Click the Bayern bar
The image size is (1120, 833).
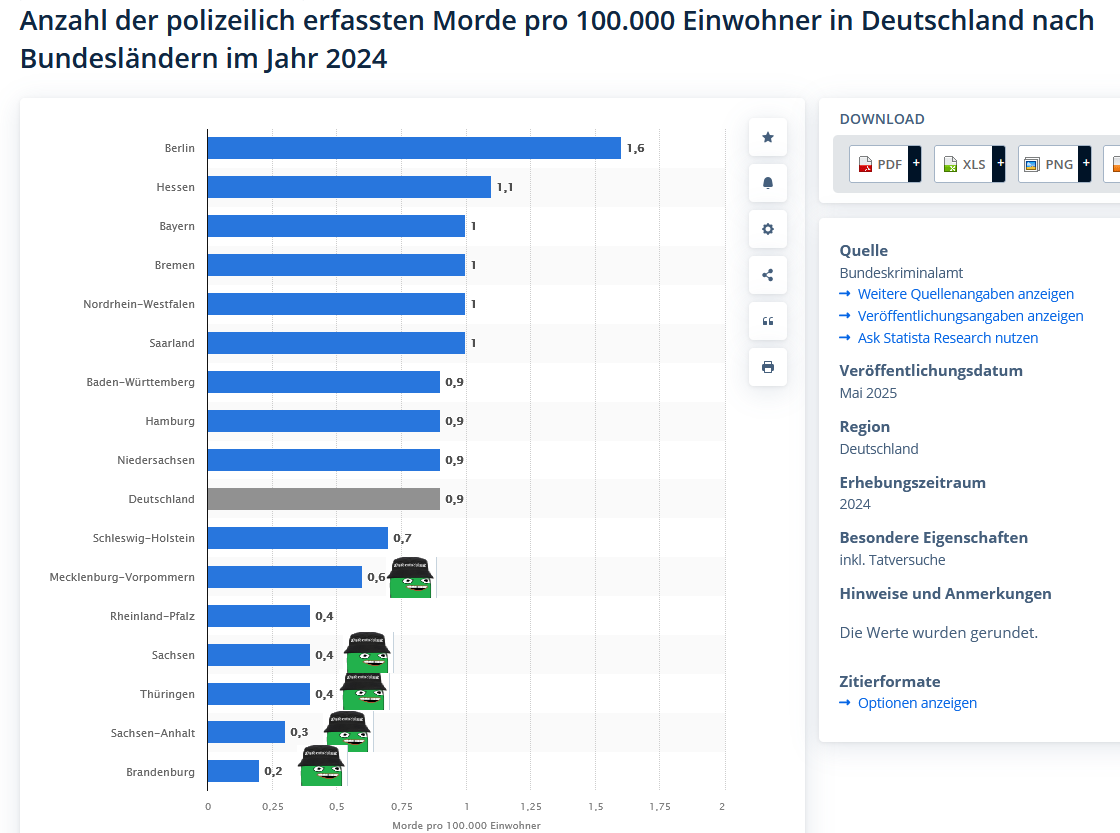tap(336, 226)
